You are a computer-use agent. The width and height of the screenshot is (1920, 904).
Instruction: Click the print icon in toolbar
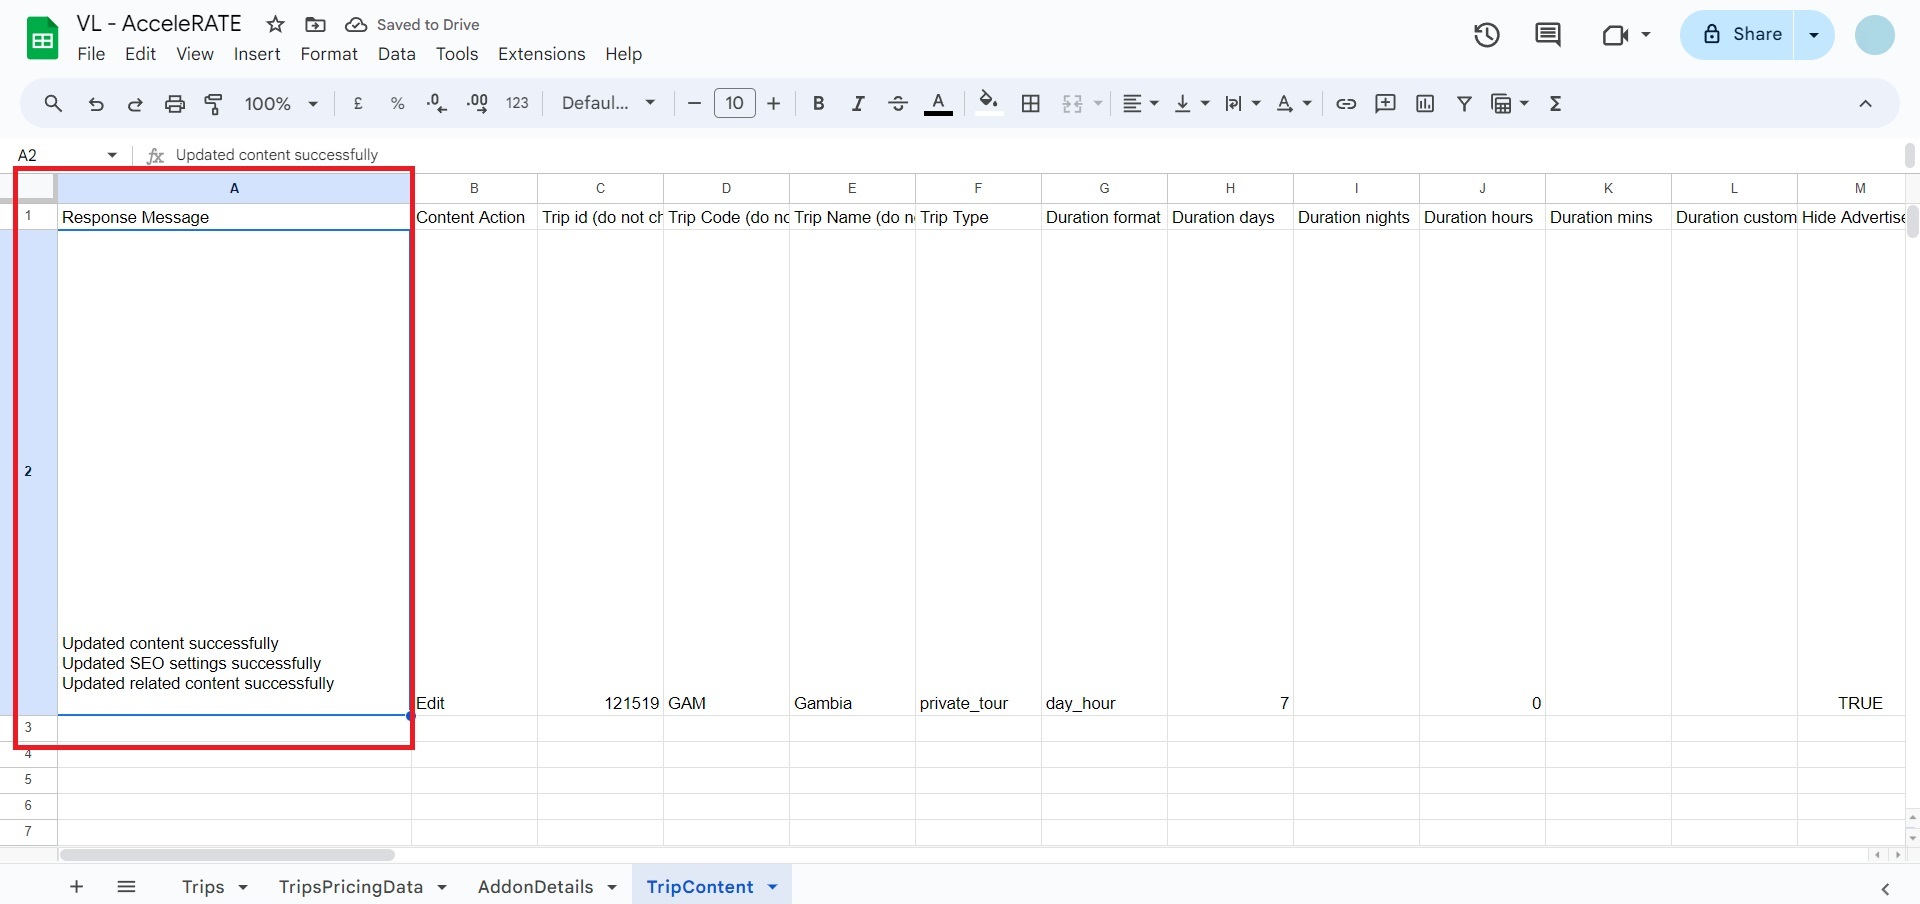[x=175, y=103]
